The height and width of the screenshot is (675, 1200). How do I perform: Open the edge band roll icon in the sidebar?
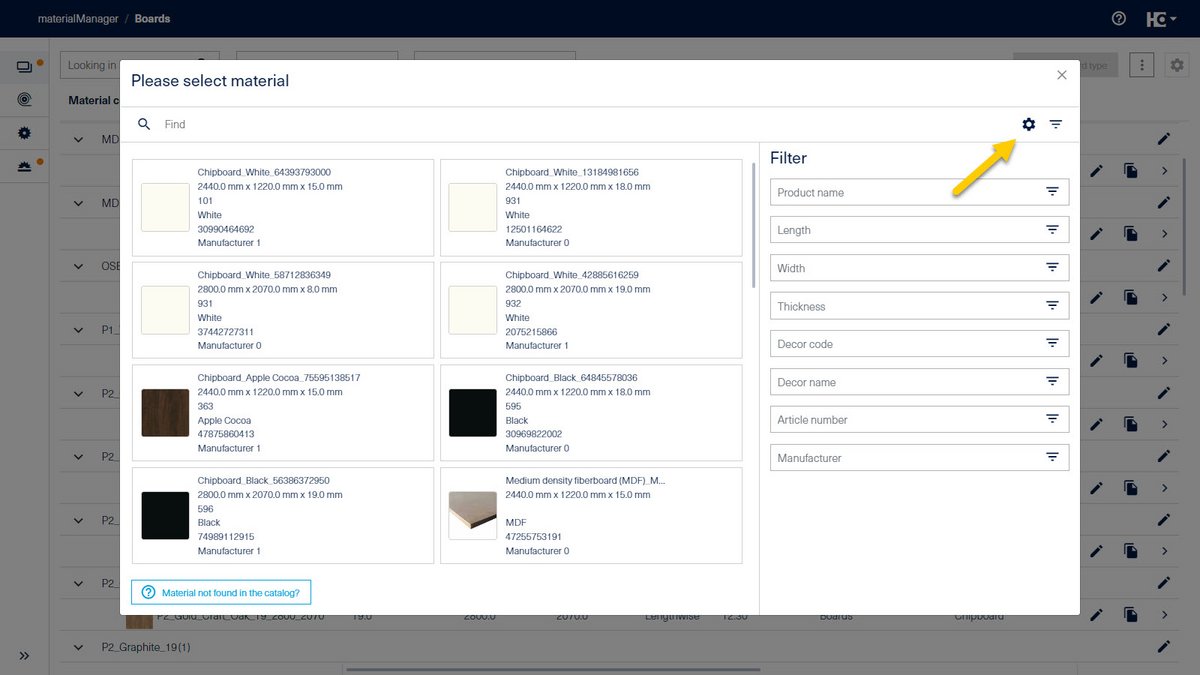[25, 99]
